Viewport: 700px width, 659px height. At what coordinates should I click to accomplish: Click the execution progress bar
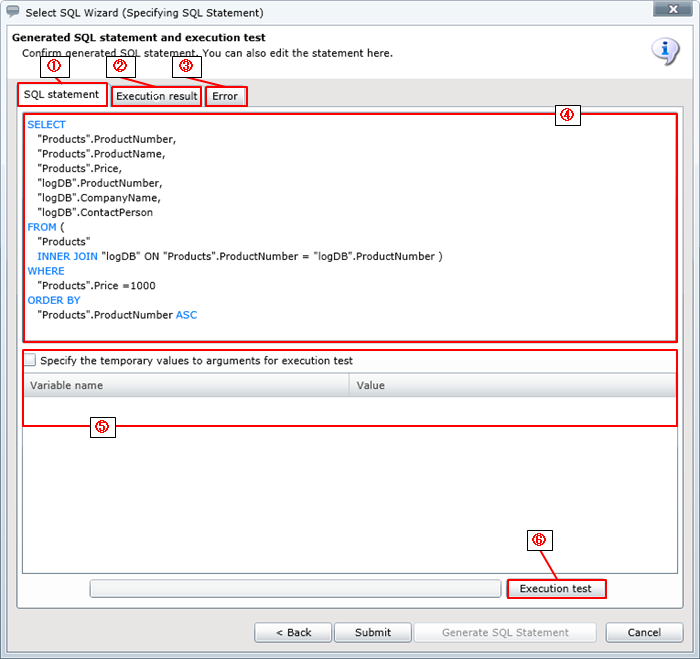click(x=295, y=589)
